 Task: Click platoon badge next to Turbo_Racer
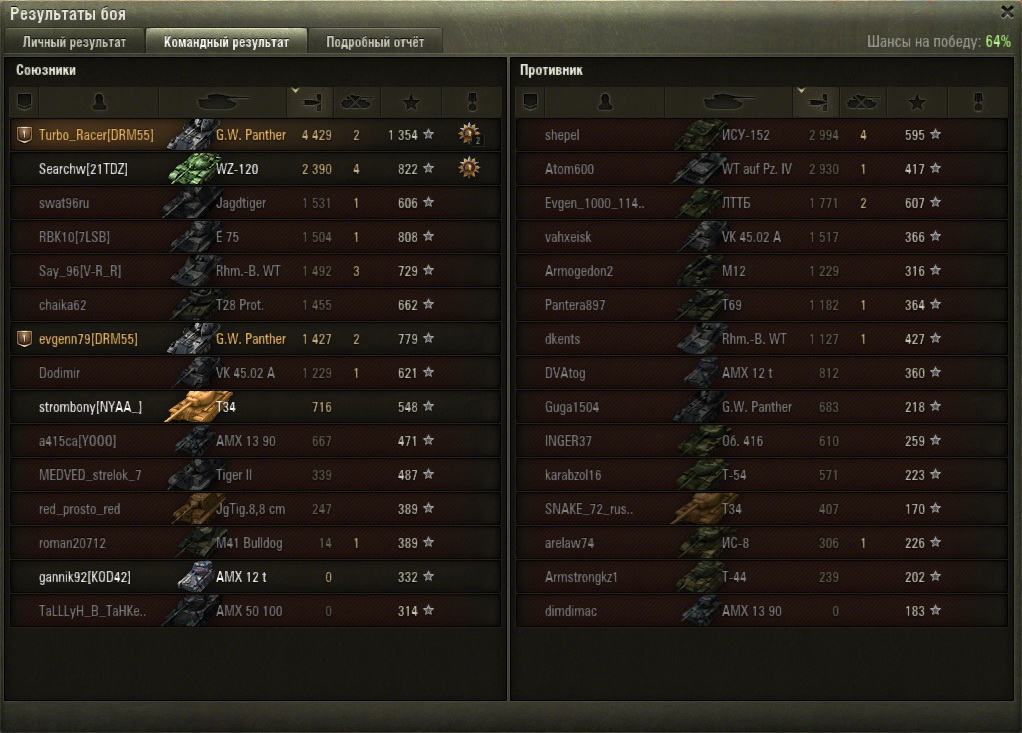pyautogui.click(x=24, y=135)
